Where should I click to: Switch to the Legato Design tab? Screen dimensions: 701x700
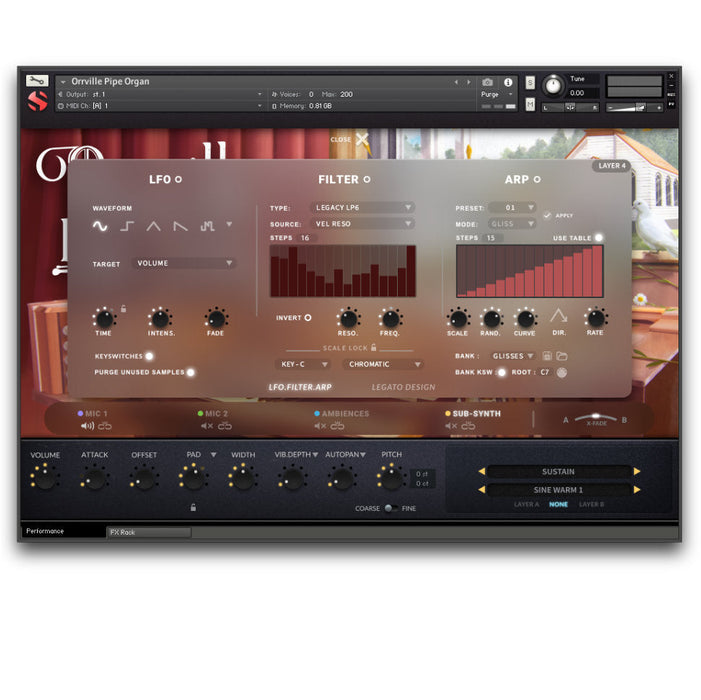[x=403, y=387]
